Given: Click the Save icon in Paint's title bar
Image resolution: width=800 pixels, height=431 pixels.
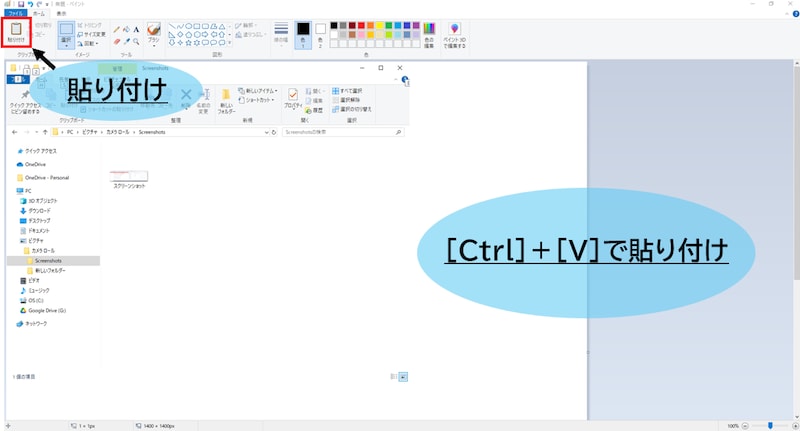Looking at the screenshot, I should pyautogui.click(x=21, y=4).
